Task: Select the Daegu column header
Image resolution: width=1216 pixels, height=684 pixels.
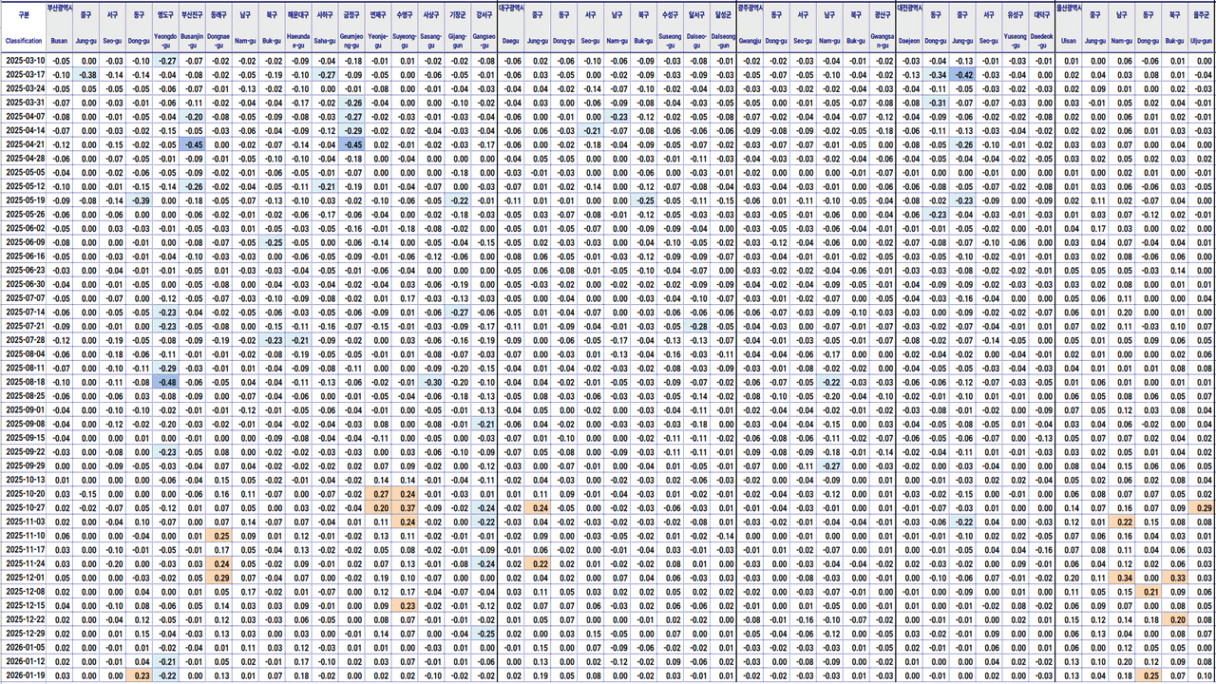Action: tap(511, 41)
